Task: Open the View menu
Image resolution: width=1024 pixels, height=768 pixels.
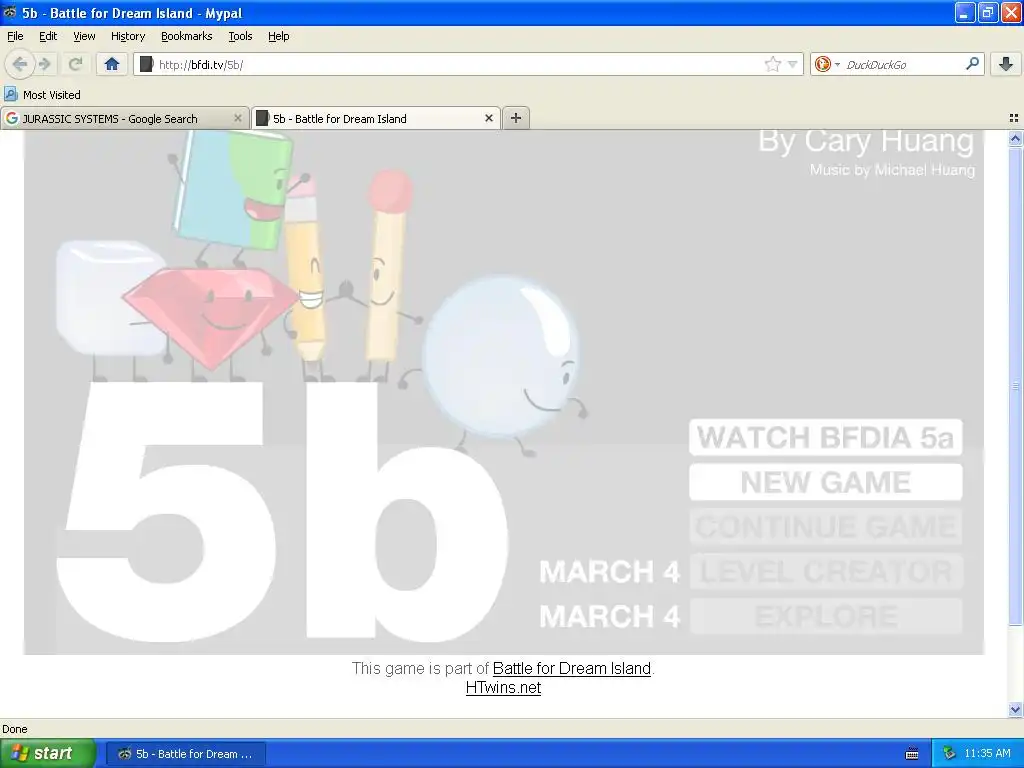Action: (x=84, y=36)
